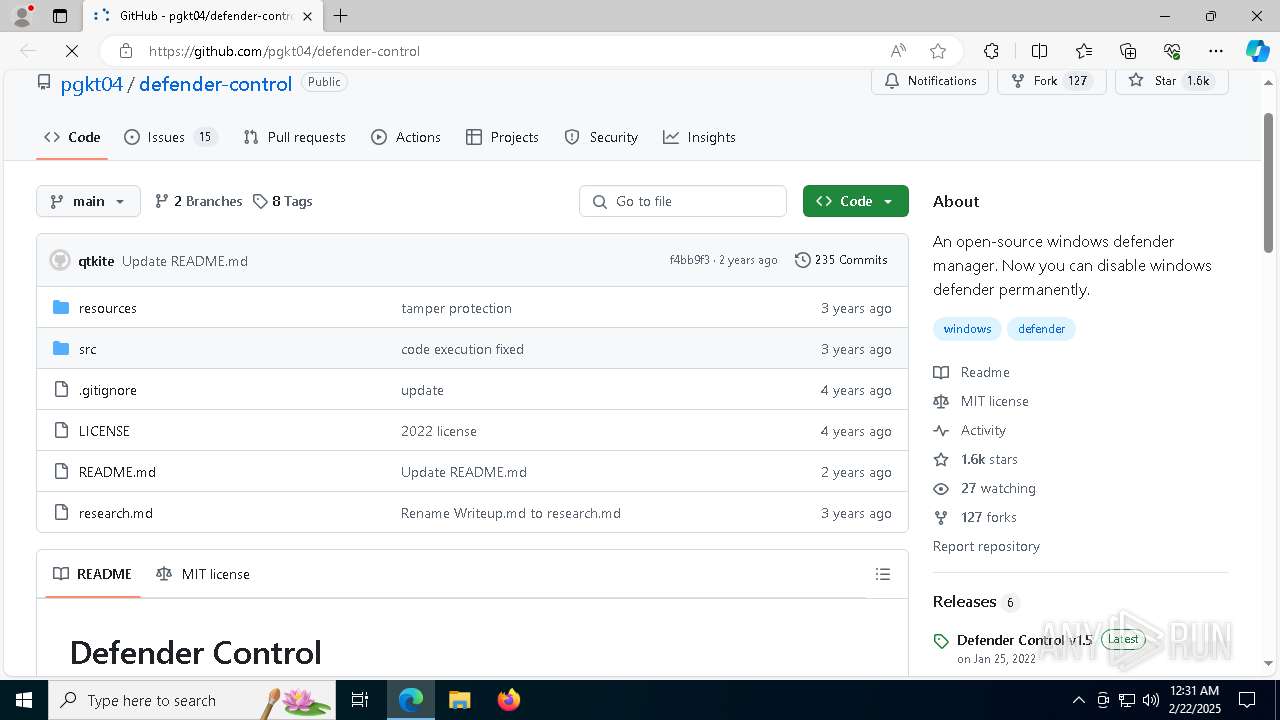Viewport: 1280px width, 720px height.
Task: View the 8 Tags link
Action: click(282, 201)
